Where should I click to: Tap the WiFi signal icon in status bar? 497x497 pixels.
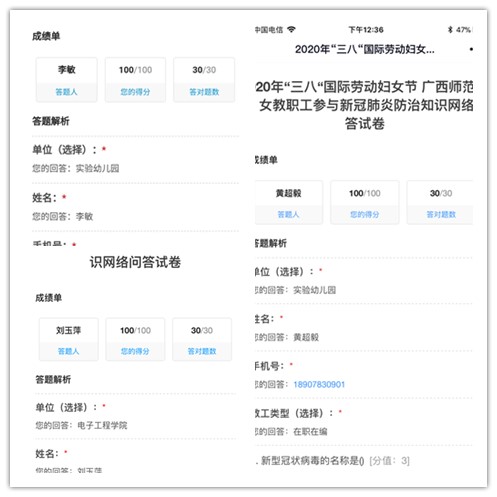pyautogui.click(x=291, y=30)
